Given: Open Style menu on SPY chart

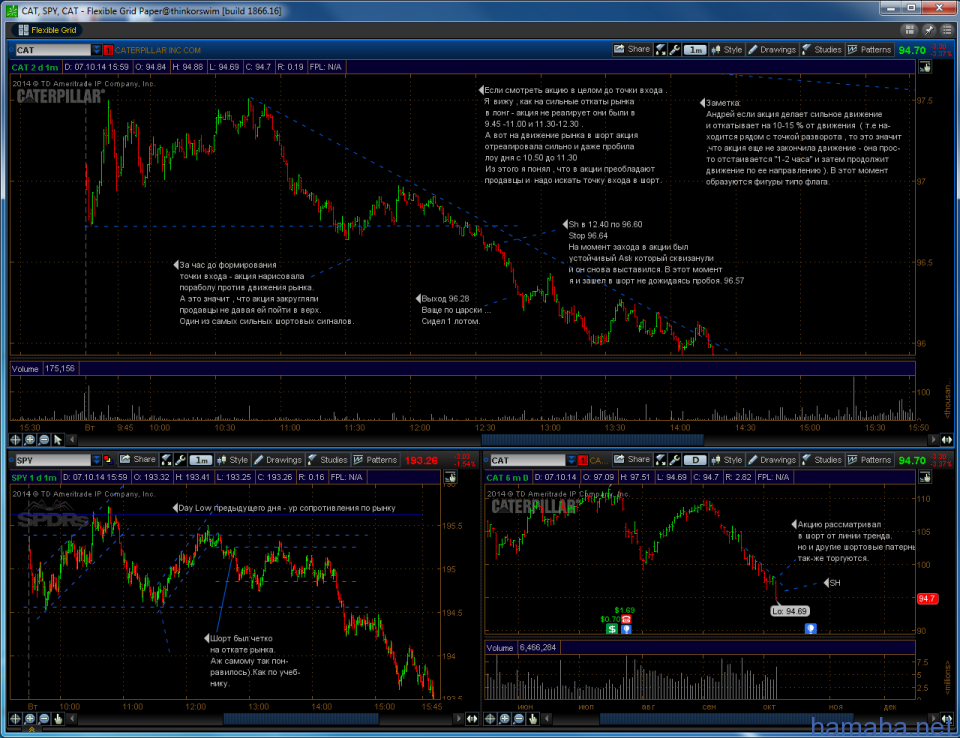Looking at the screenshot, I should pos(233,460).
